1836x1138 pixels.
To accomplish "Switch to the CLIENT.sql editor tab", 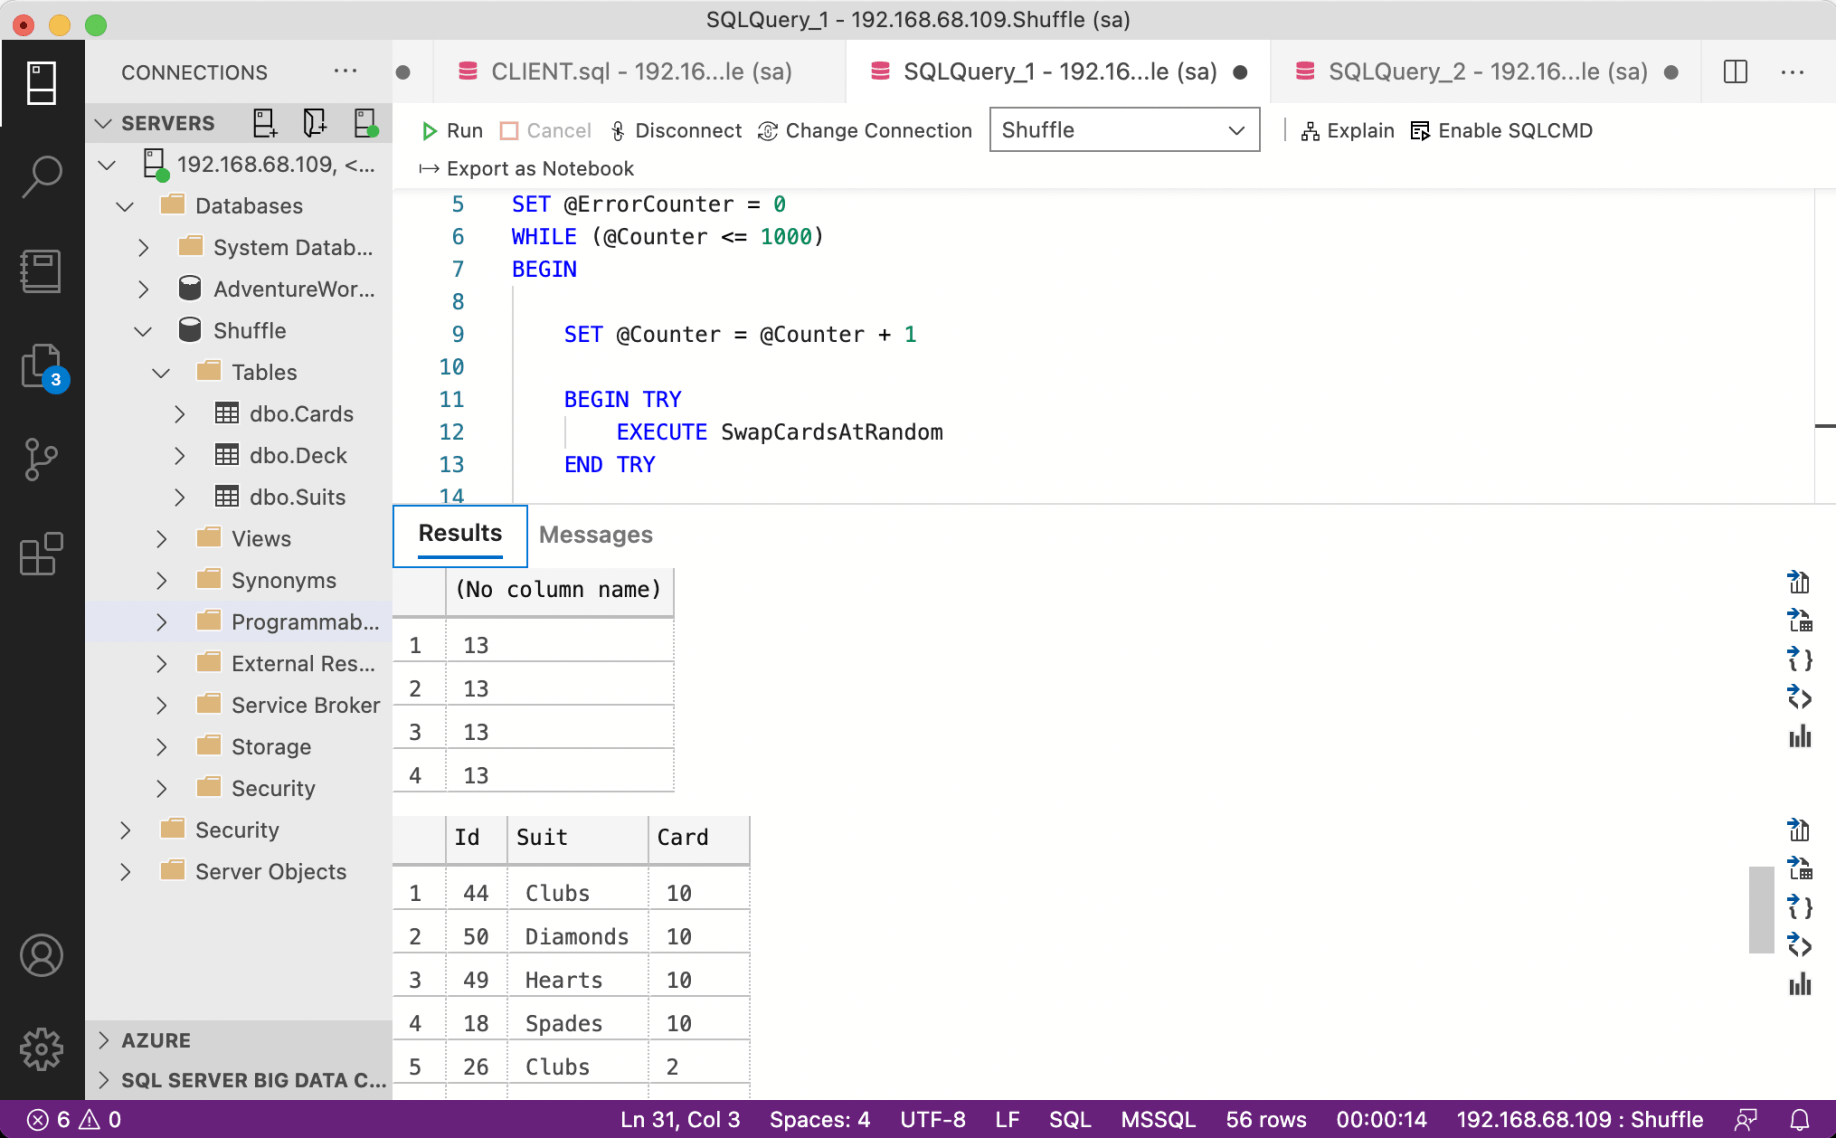I will 640,72.
